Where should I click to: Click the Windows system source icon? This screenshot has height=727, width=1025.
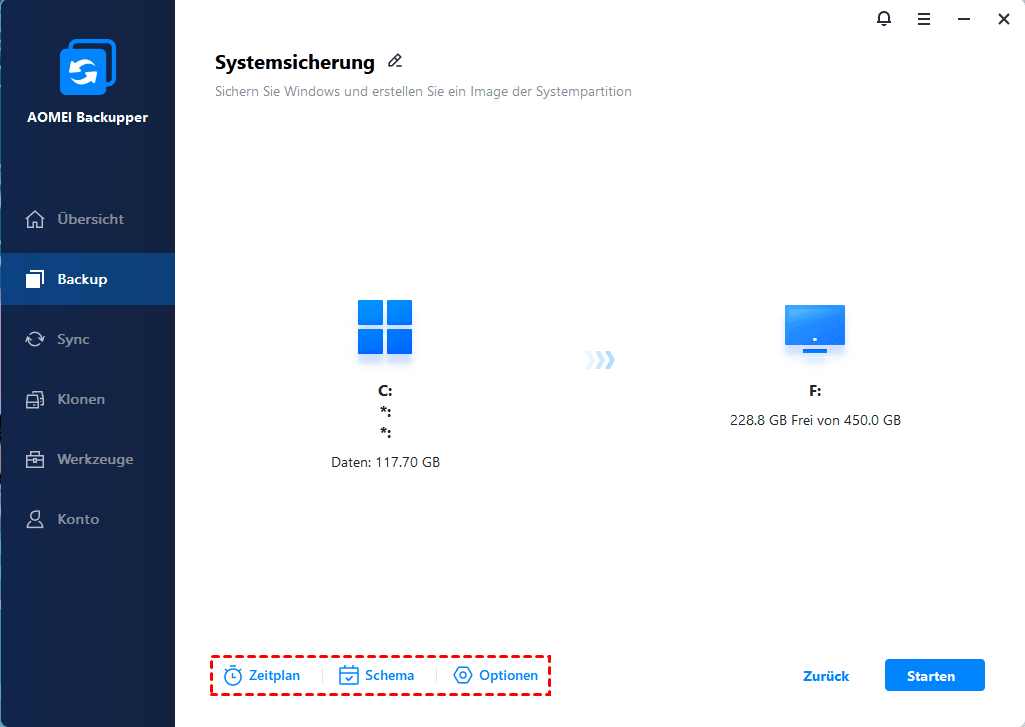385,327
